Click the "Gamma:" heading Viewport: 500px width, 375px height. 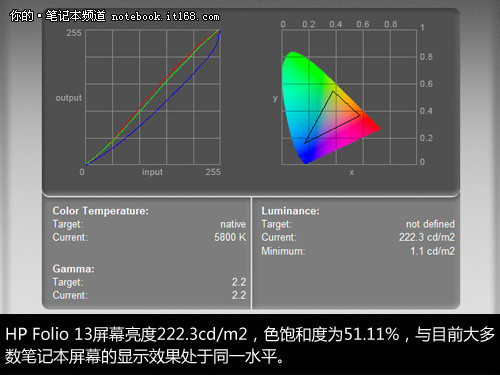click(73, 269)
